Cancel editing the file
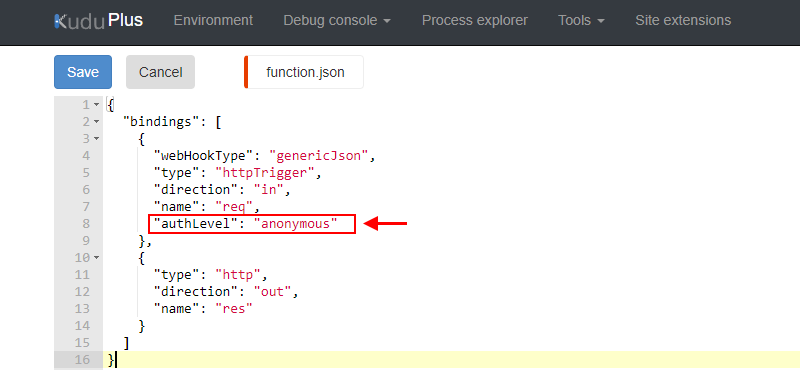The image size is (800, 370). click(160, 72)
